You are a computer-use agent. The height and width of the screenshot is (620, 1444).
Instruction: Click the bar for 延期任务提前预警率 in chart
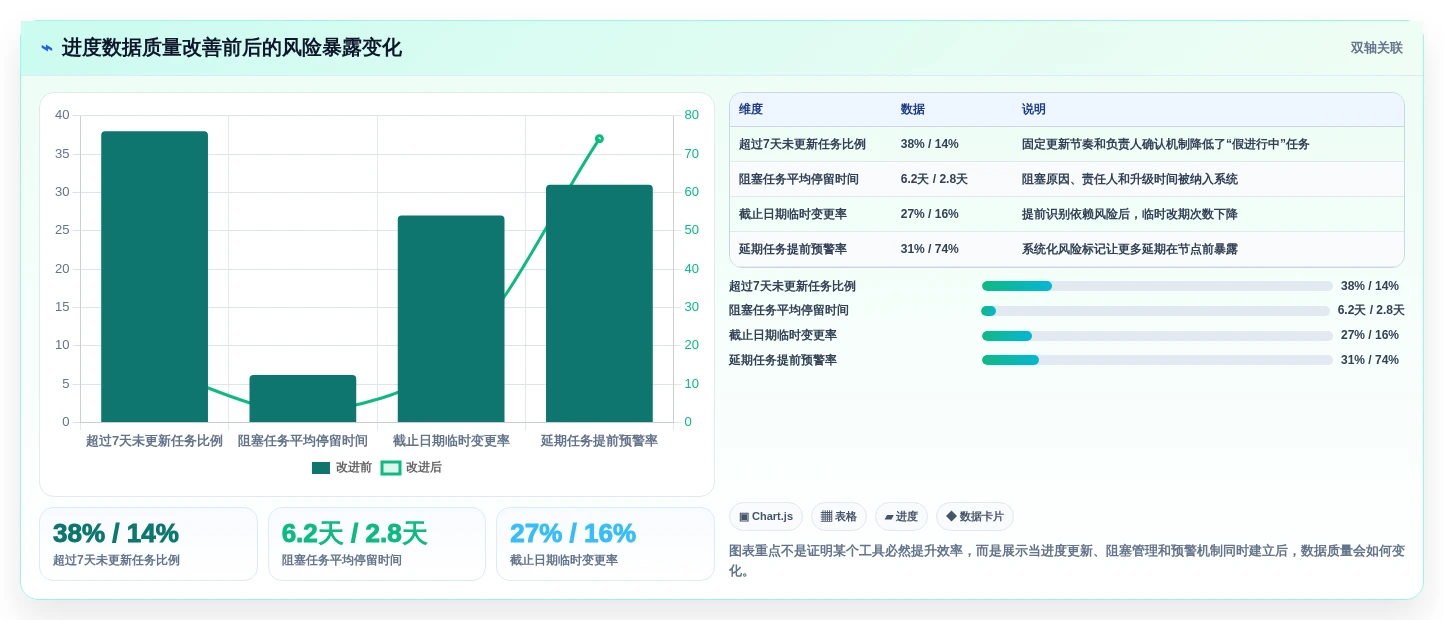pos(599,304)
